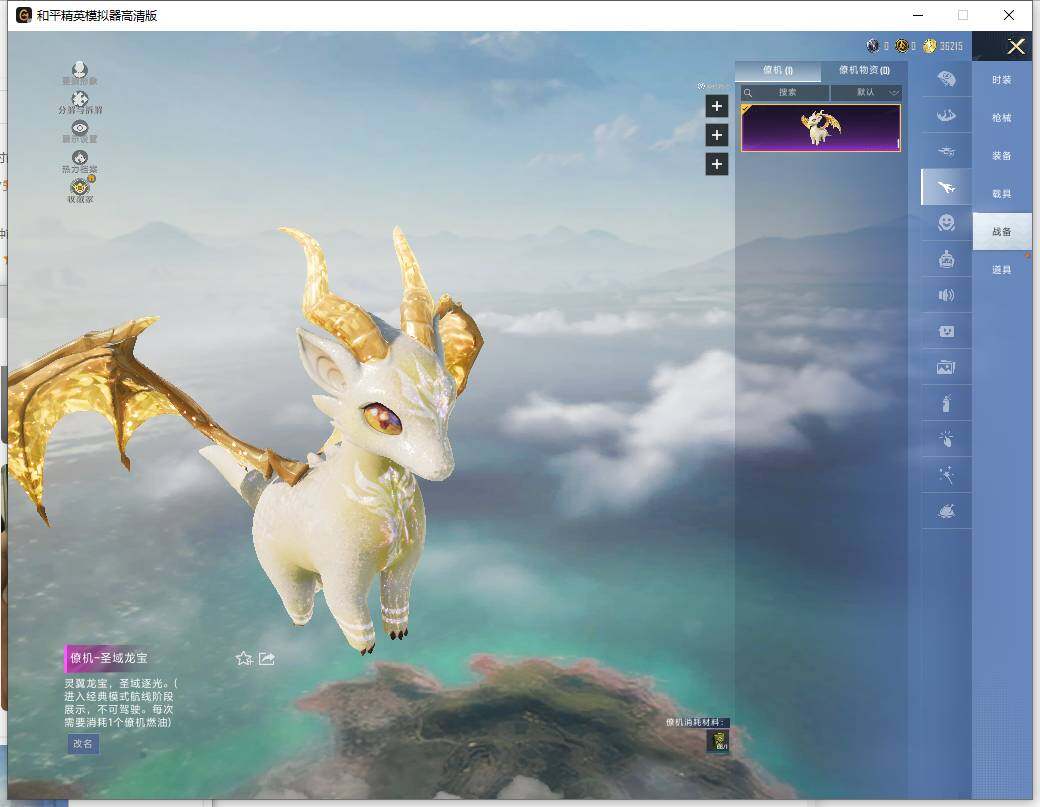
Task: Click the dark gold-ringed currency icon
Action: 901,46
